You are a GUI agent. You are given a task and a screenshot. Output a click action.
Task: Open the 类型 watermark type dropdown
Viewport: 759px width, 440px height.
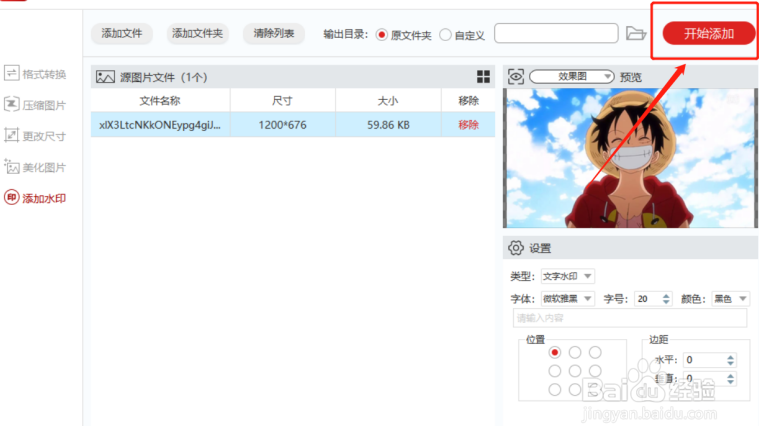pyautogui.click(x=567, y=276)
